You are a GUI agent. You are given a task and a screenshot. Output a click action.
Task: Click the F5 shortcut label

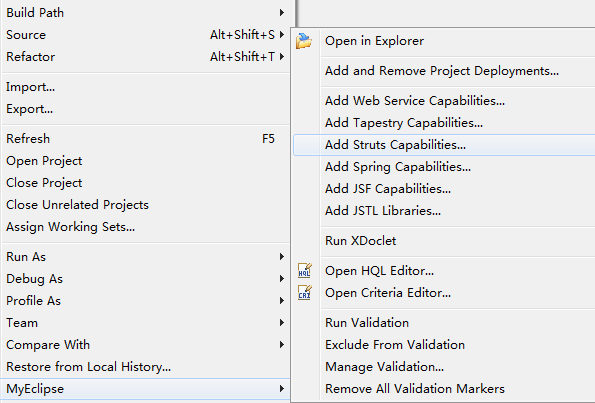(268, 139)
